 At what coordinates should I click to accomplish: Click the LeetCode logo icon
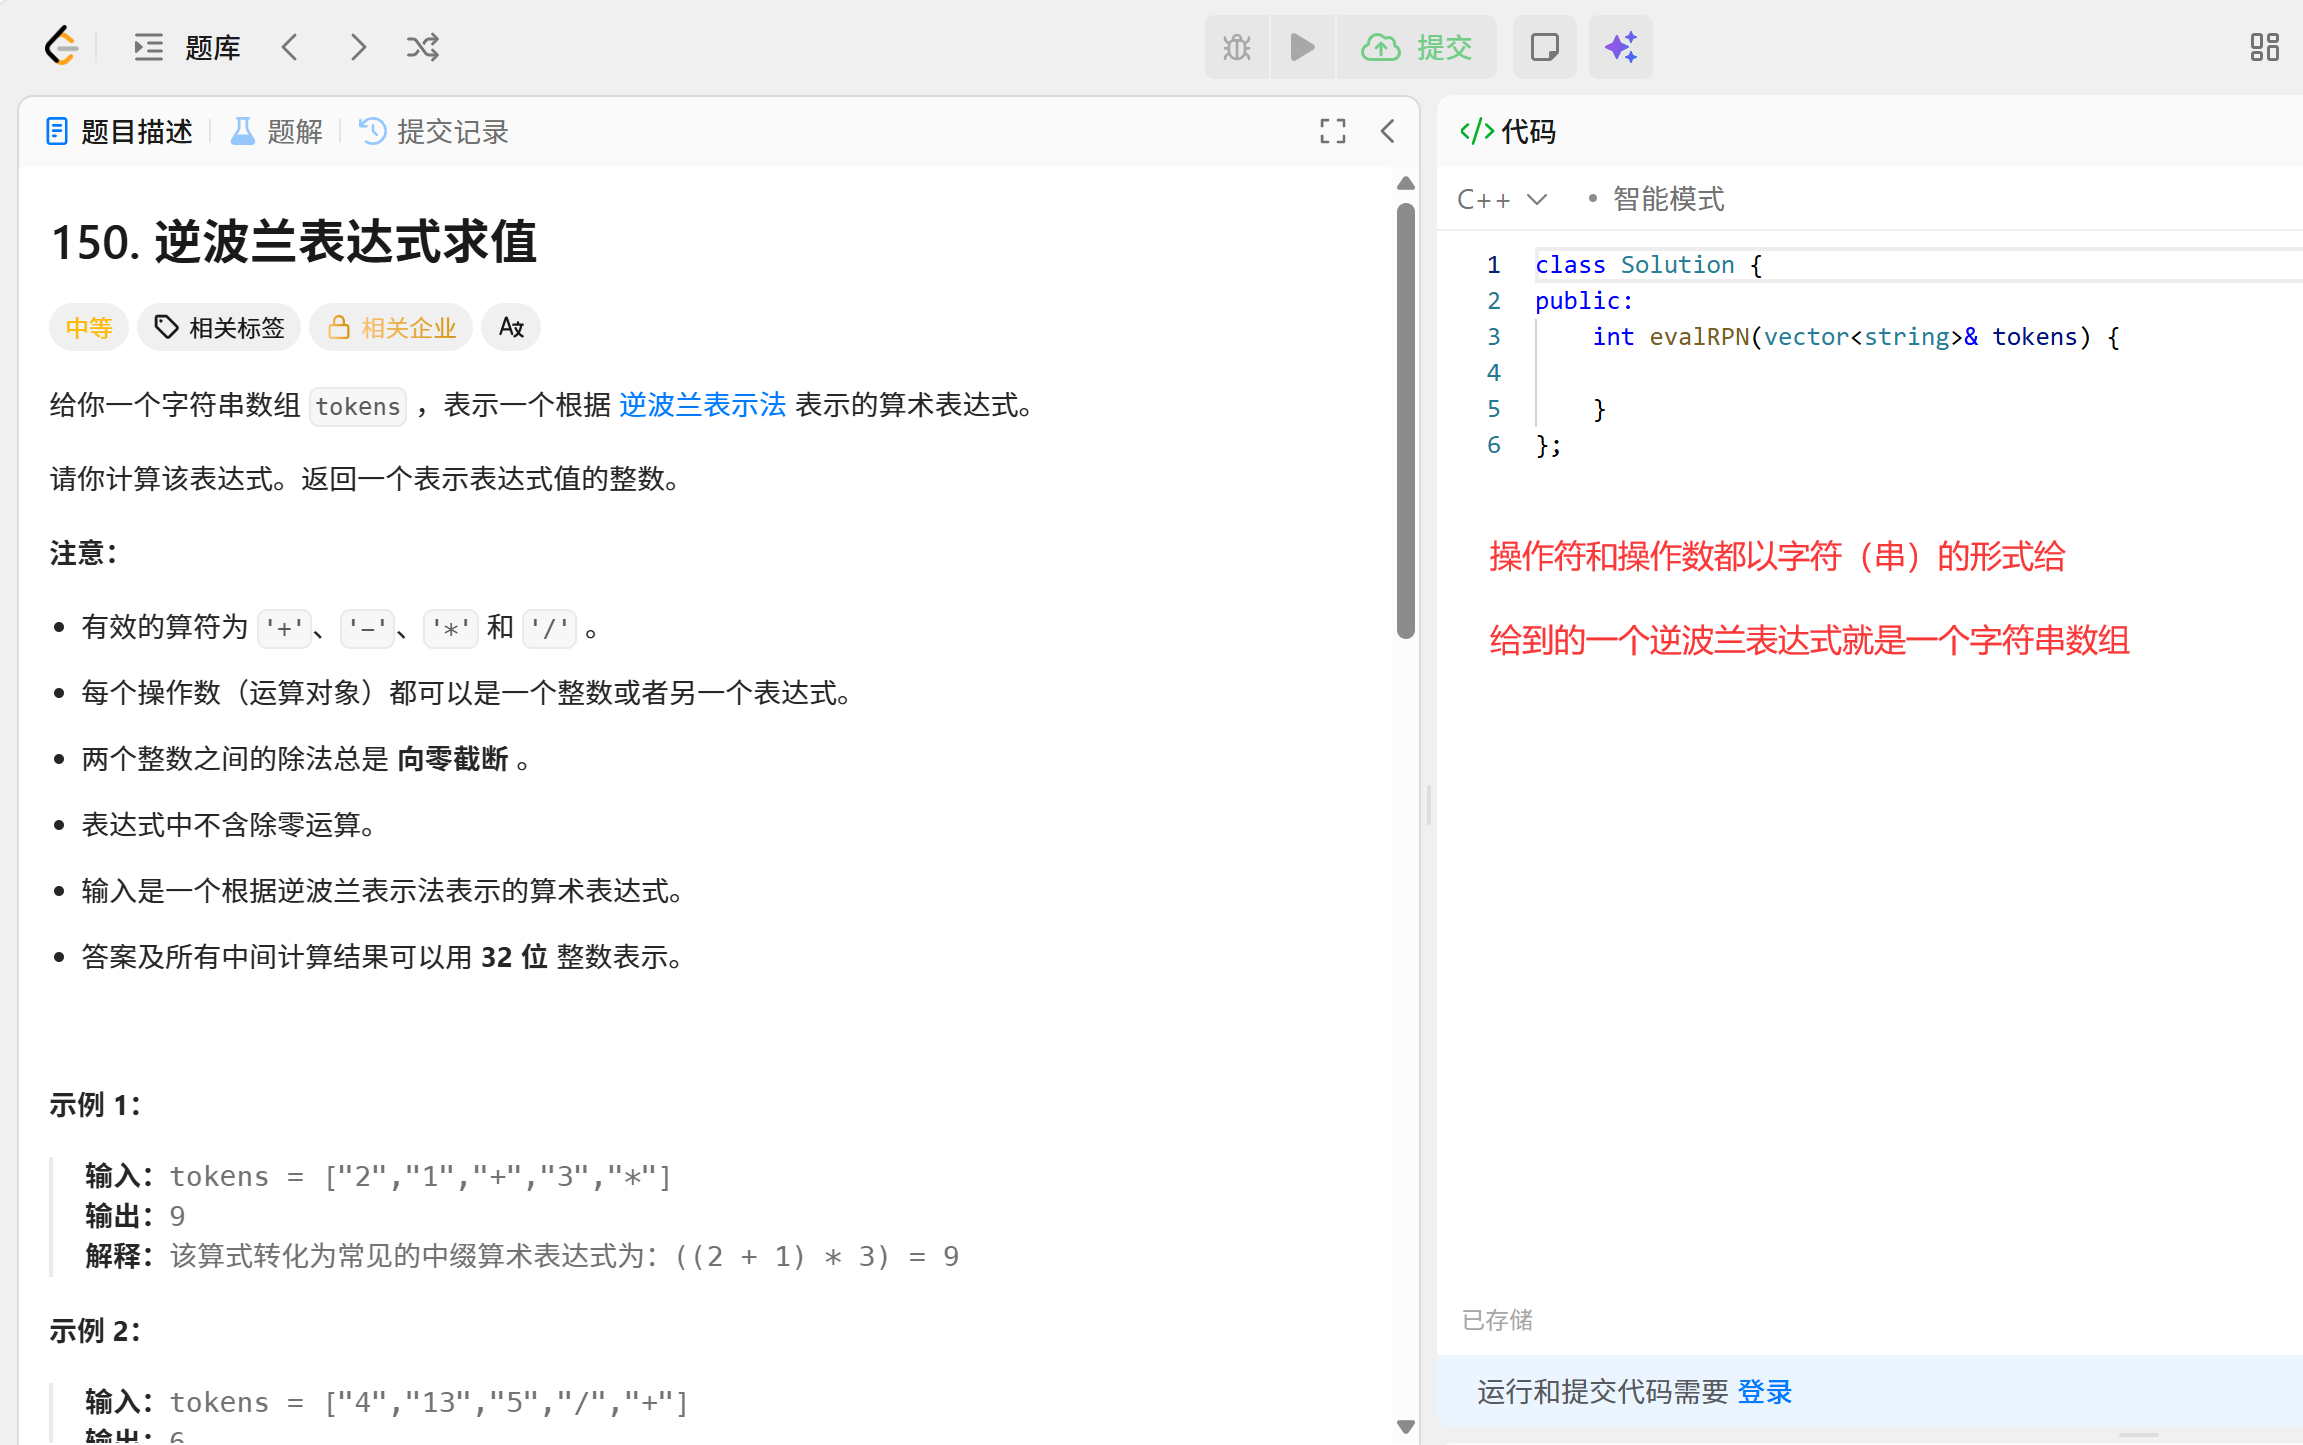point(61,47)
